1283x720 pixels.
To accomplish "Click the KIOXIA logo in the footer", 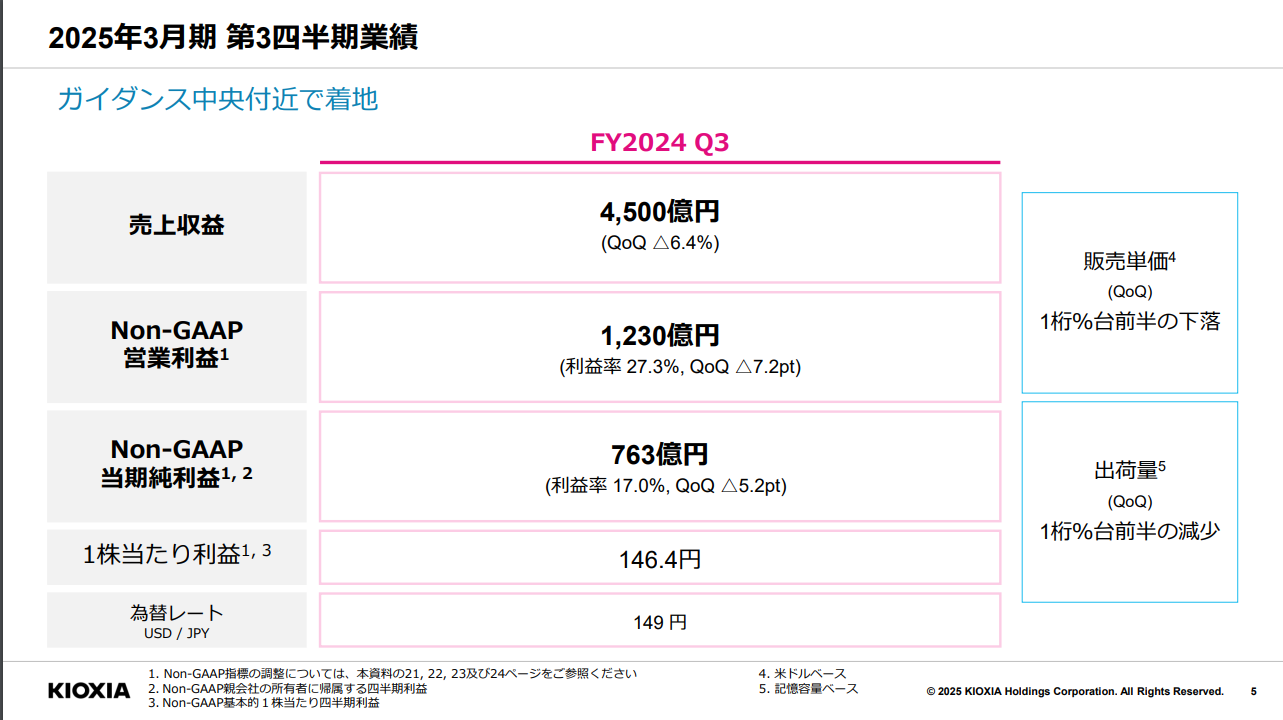I will 89,690.
